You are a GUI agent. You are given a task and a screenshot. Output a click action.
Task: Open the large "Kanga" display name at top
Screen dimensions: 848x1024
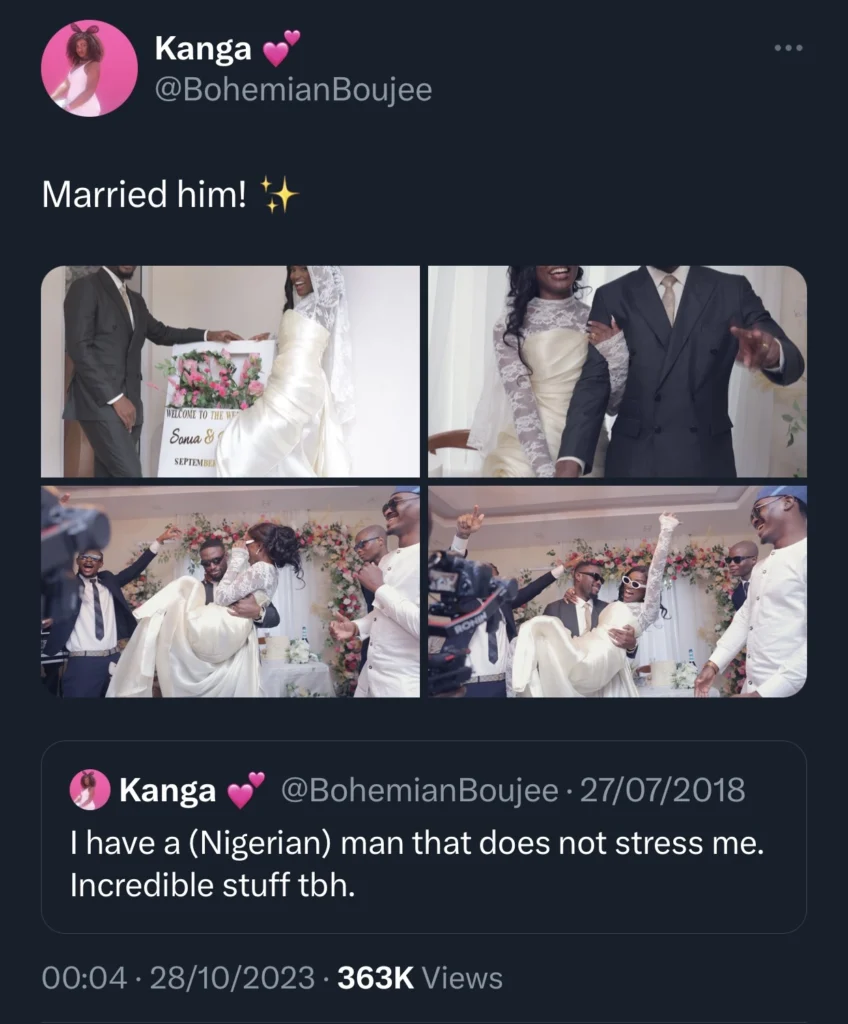pos(204,48)
